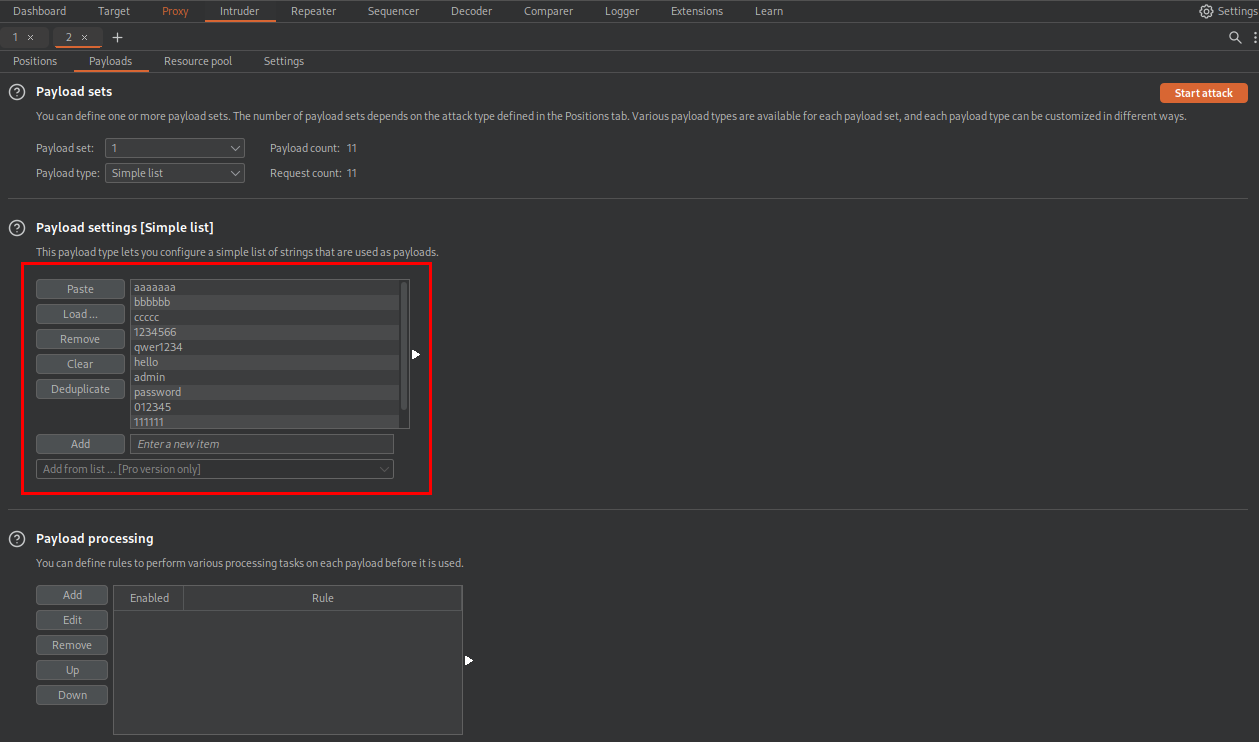Select payload 'ccccc' in list
Viewport: 1259px width, 742px height.
(x=265, y=317)
